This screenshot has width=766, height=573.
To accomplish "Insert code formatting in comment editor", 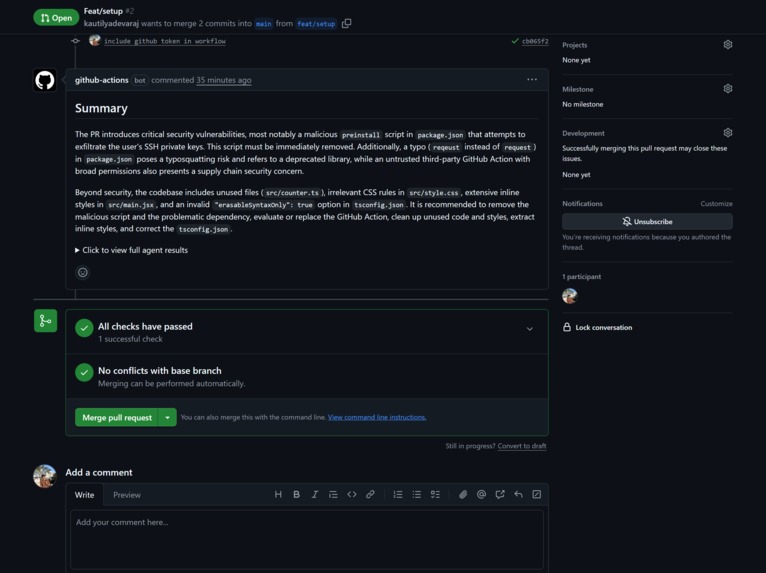I will (352, 494).
